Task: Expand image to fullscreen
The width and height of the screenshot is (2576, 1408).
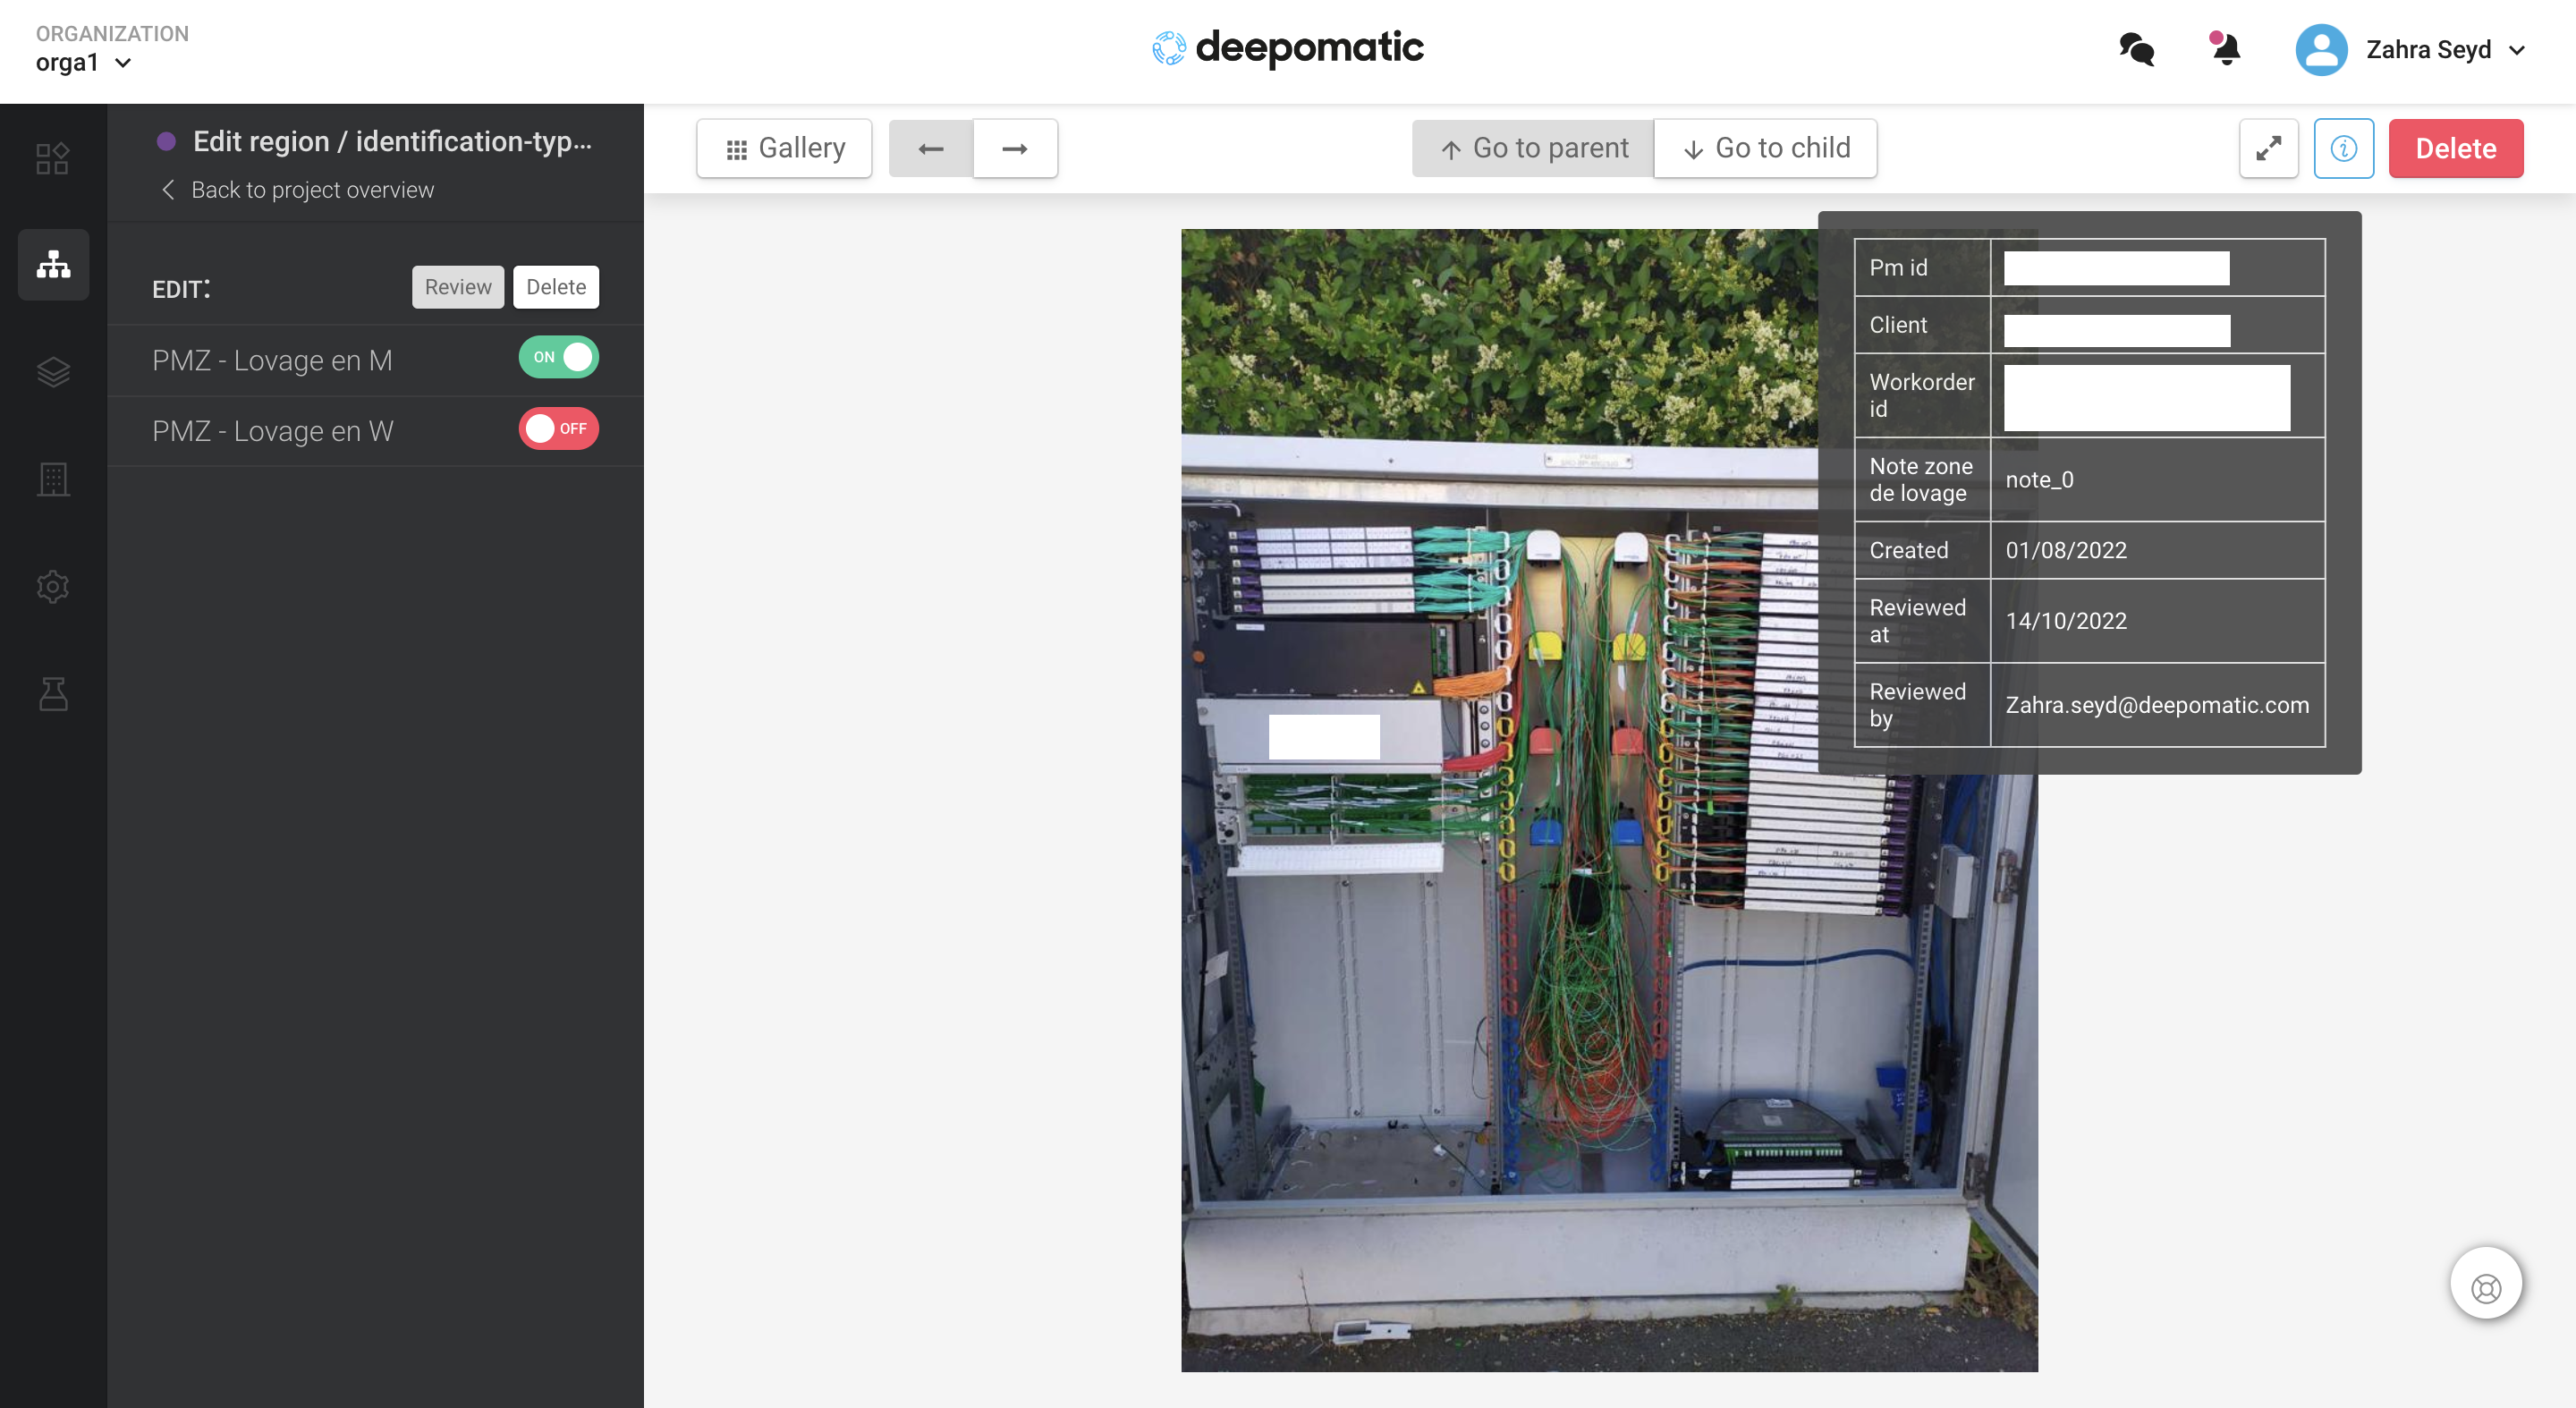Action: pos(2268,149)
